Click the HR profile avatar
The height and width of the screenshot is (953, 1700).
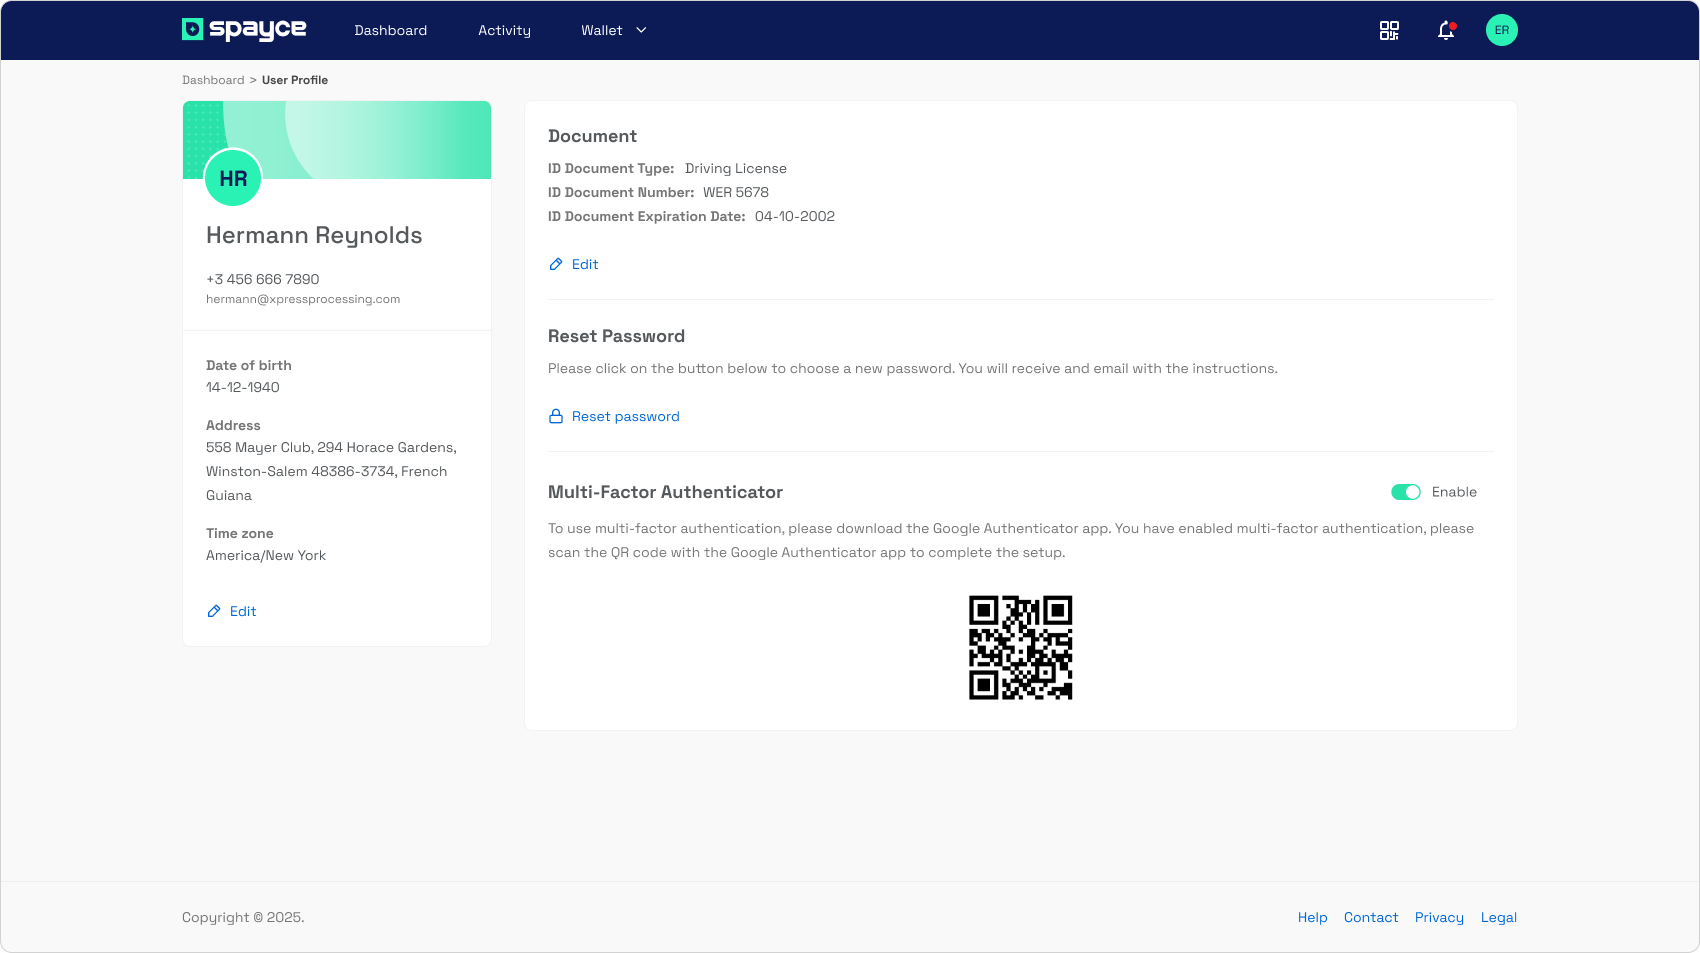[x=233, y=178]
